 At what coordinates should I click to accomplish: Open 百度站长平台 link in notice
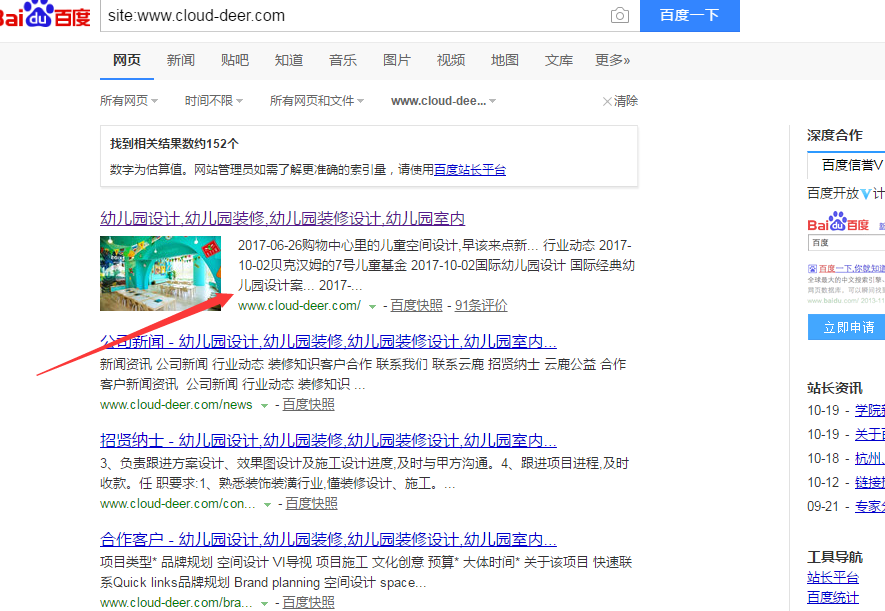[x=470, y=170]
